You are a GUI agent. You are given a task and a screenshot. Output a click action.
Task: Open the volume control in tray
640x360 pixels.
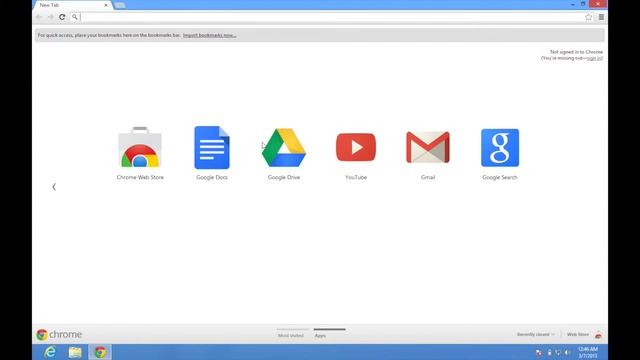(x=568, y=352)
